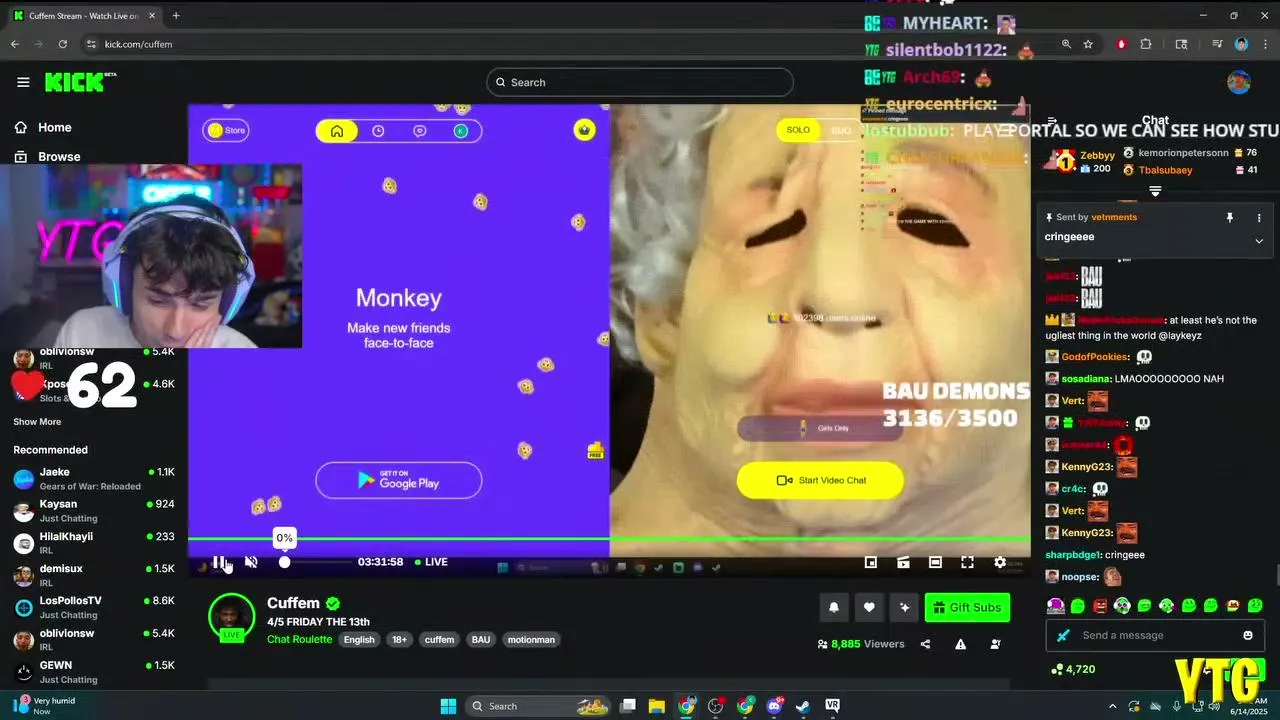Open Chrome extensions puzzle icon
This screenshot has height=720, width=1280.
coord(1146,44)
